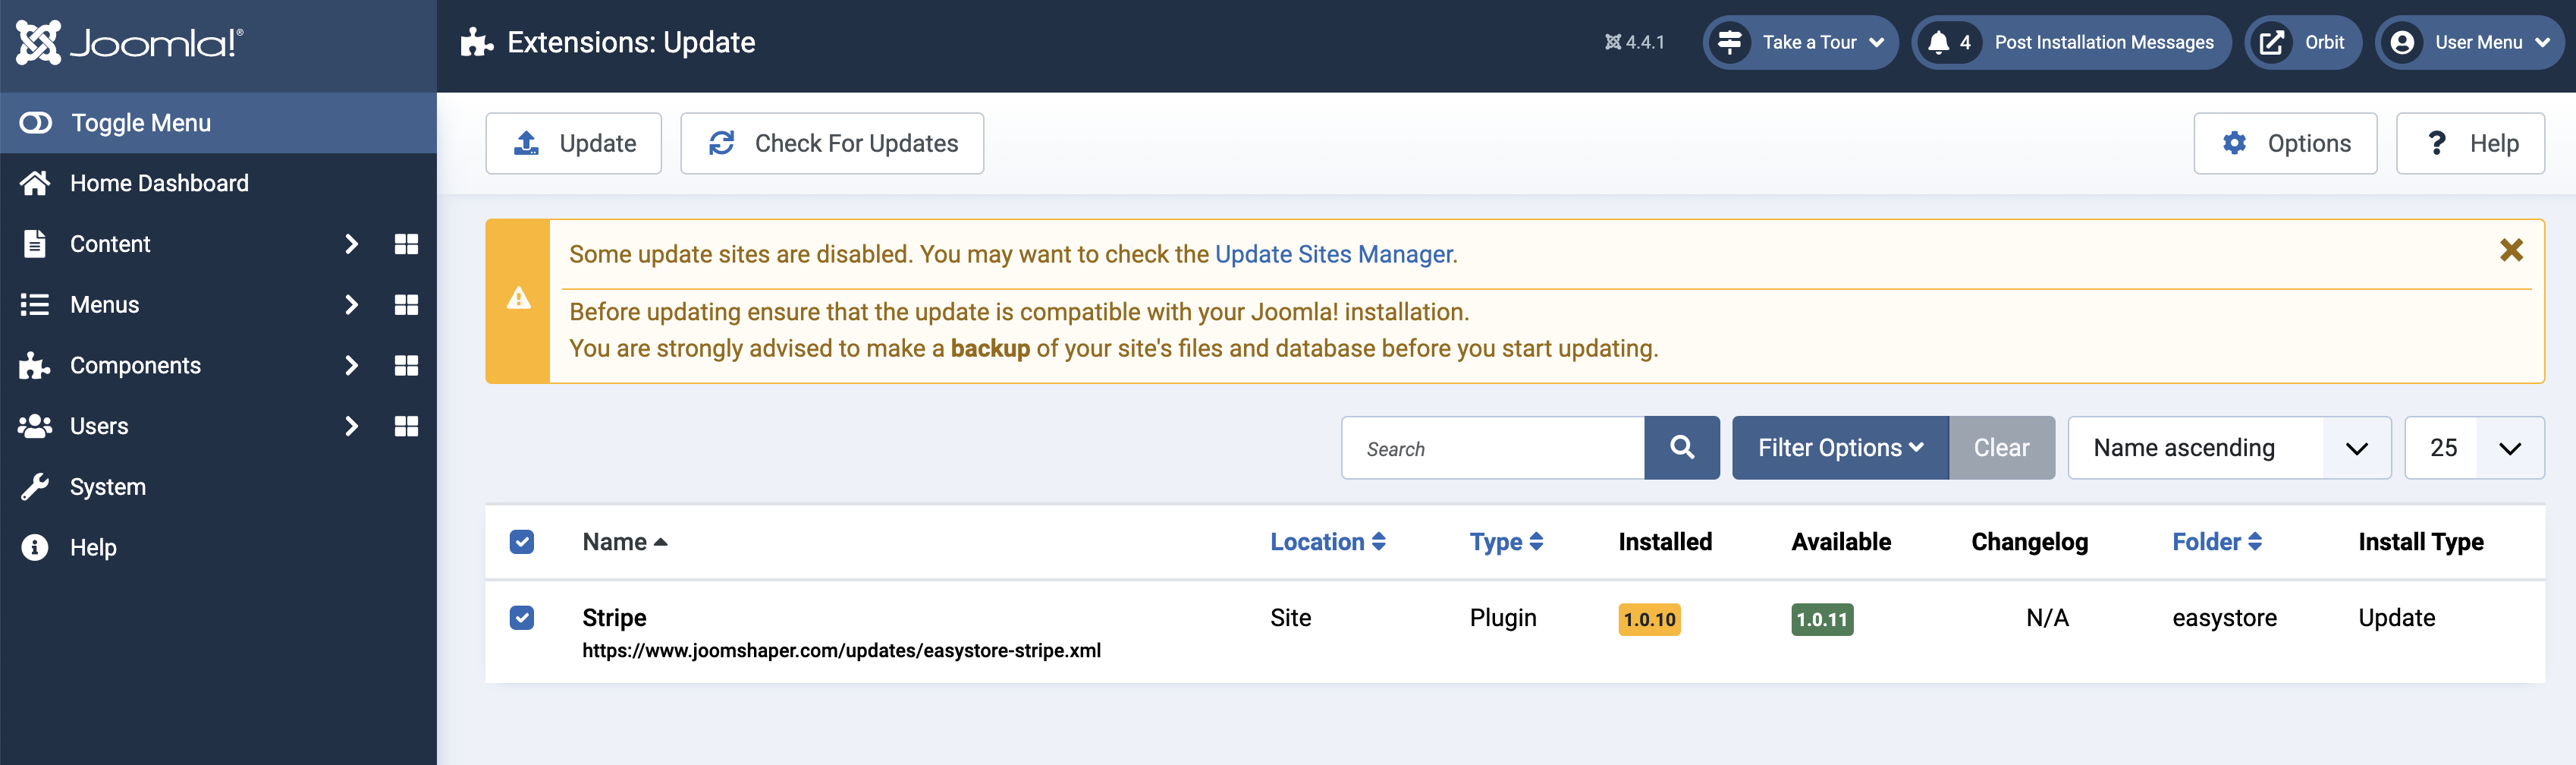The height and width of the screenshot is (765, 2576).
Task: Open the Users dashboard grid icon
Action: coord(406,426)
